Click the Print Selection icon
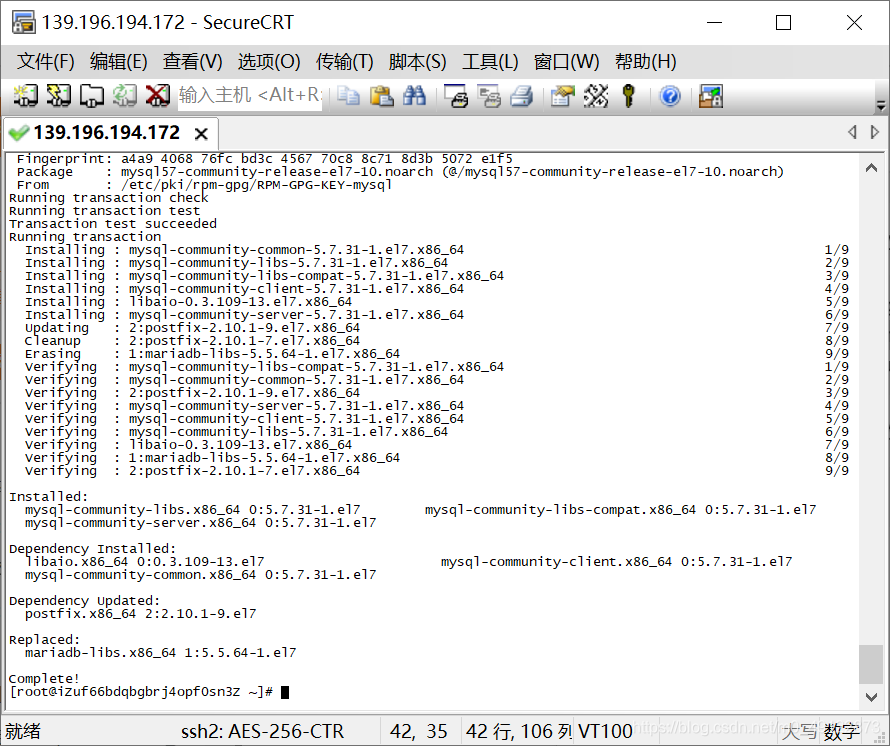 [x=489, y=95]
